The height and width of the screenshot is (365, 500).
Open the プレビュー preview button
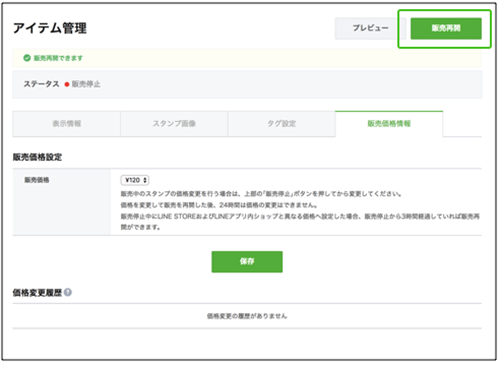tap(370, 28)
